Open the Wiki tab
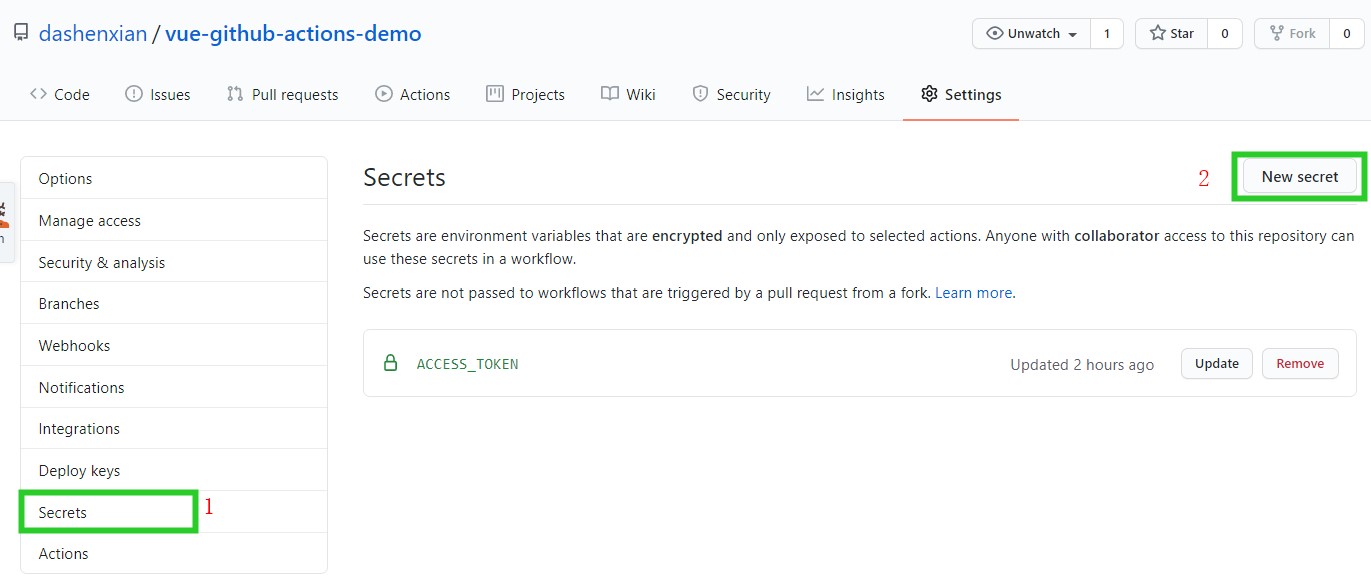This screenshot has width=1371, height=580. tap(628, 94)
